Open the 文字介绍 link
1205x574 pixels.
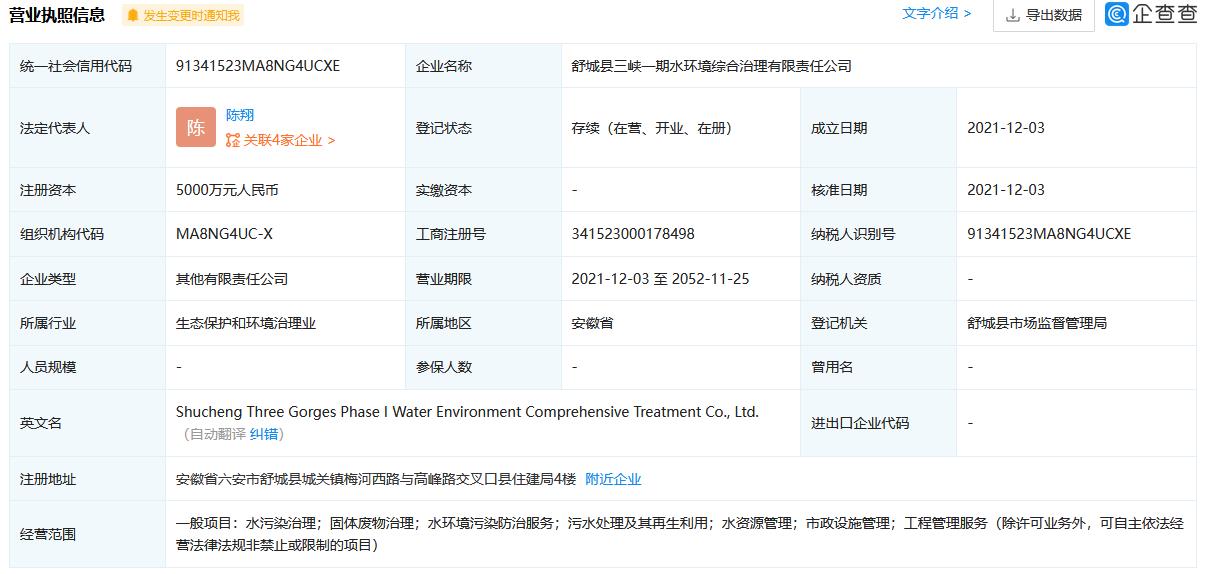click(936, 13)
